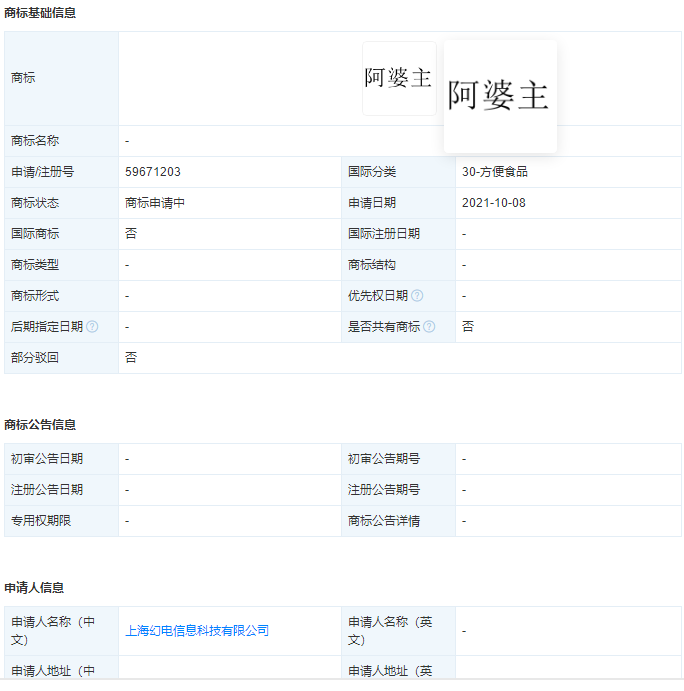Click the 后期指定日期 label text
Image resolution: width=684 pixels, height=691 pixels.
[47, 327]
